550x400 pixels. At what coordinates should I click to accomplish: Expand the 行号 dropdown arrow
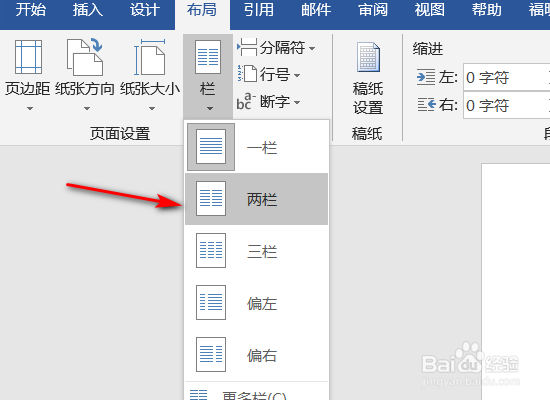pos(297,75)
